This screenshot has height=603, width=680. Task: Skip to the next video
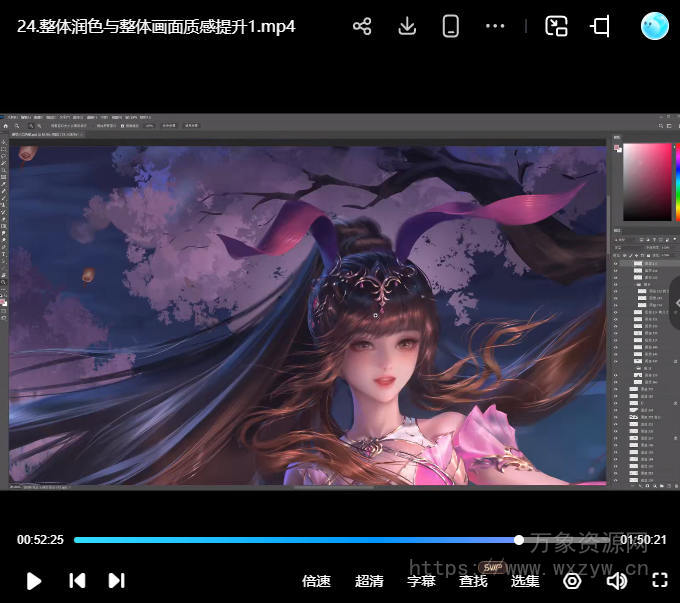116,580
